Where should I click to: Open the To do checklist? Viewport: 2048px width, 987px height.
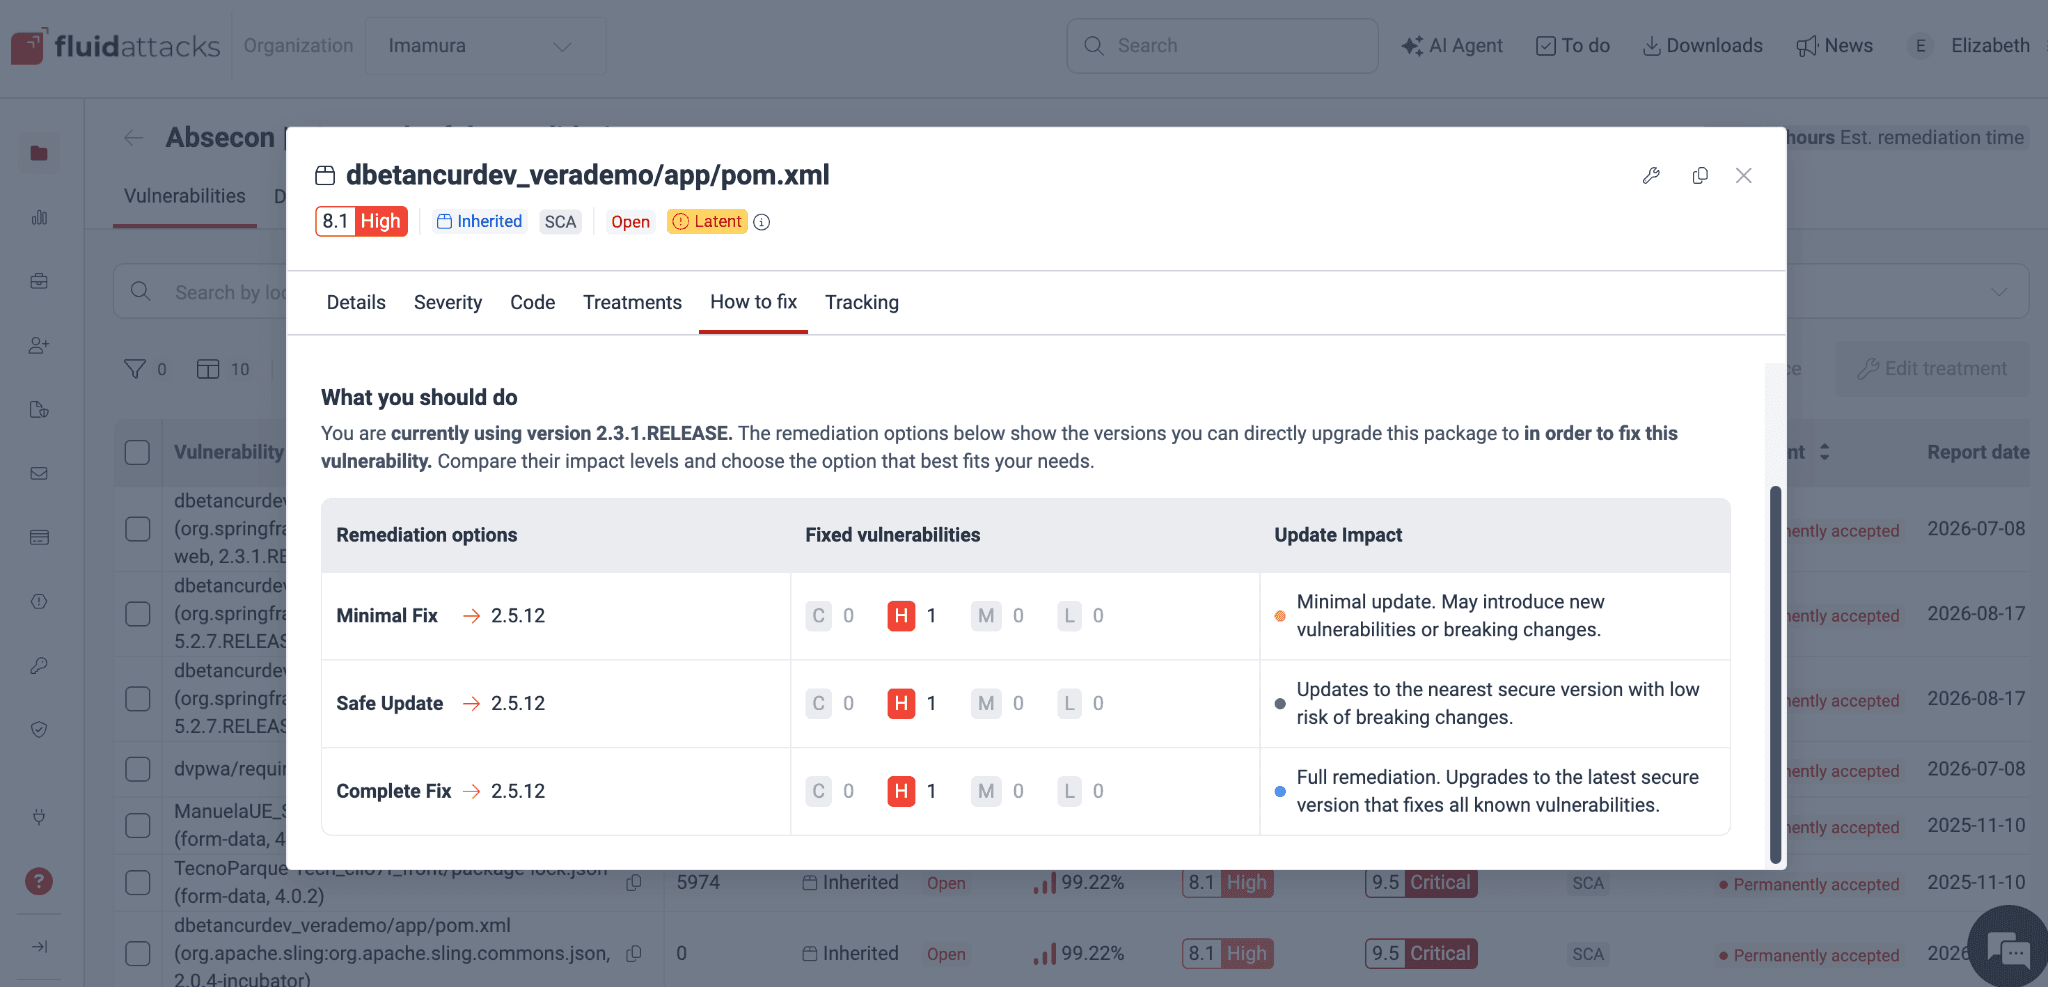1573,46
